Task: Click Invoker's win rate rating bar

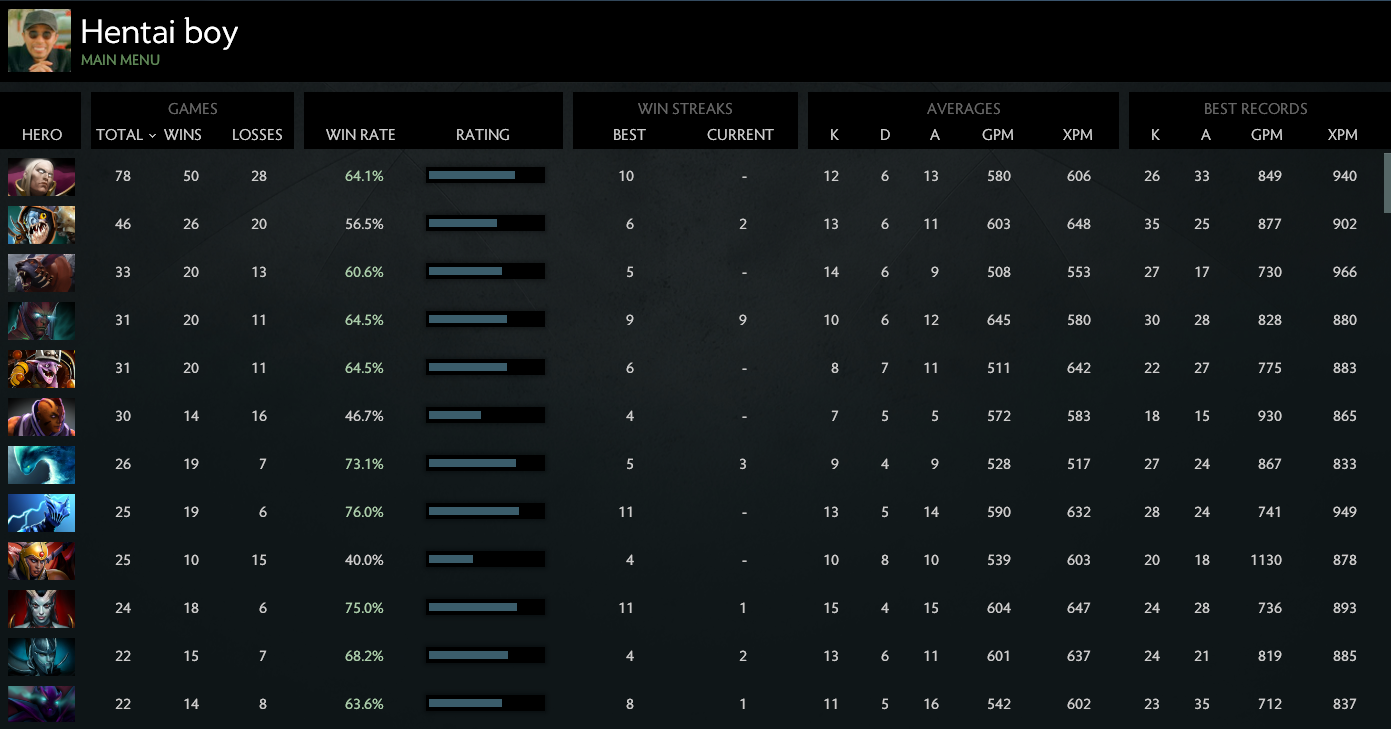Action: (485, 174)
